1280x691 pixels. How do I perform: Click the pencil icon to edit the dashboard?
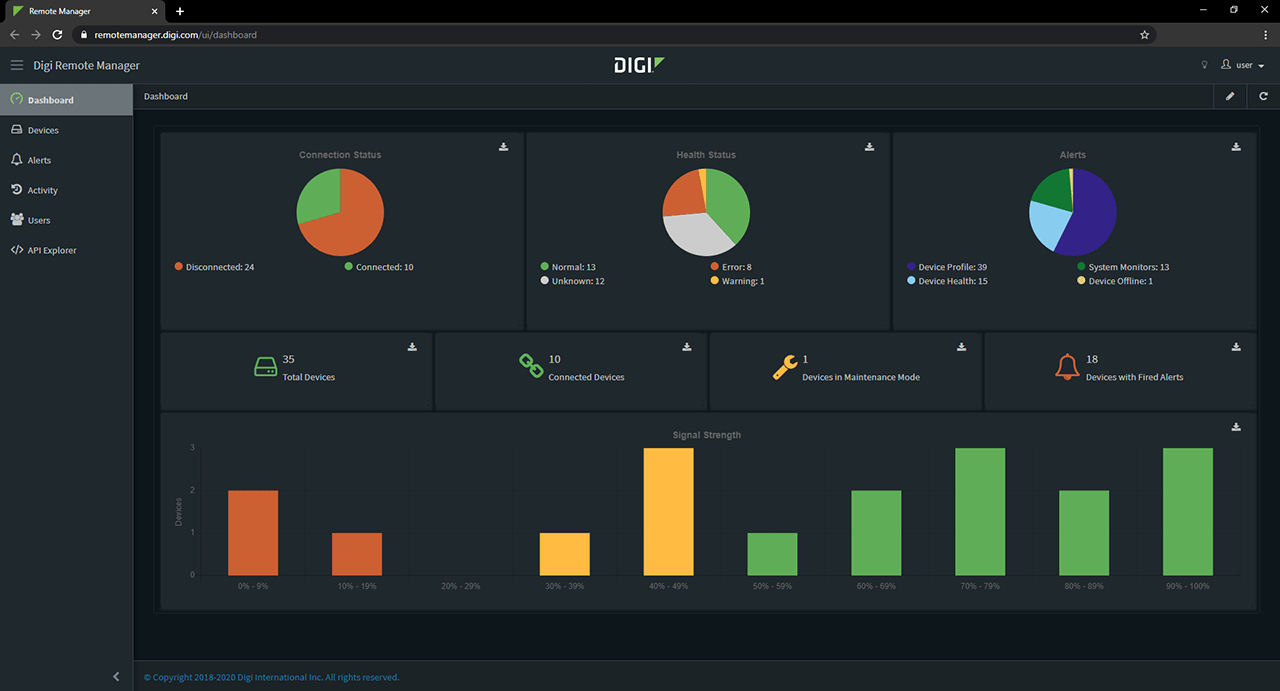pyautogui.click(x=1230, y=96)
